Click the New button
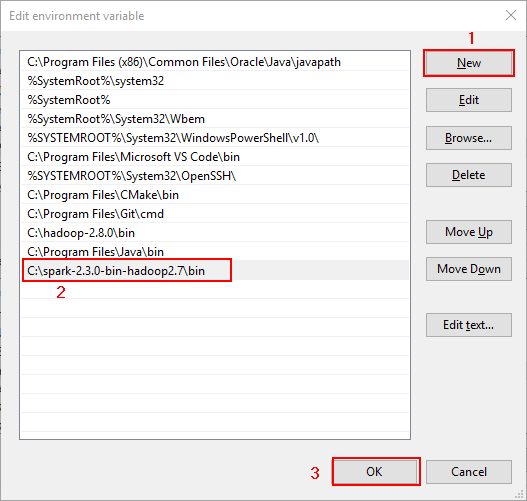Image resolution: width=527 pixels, height=501 pixels. click(469, 63)
